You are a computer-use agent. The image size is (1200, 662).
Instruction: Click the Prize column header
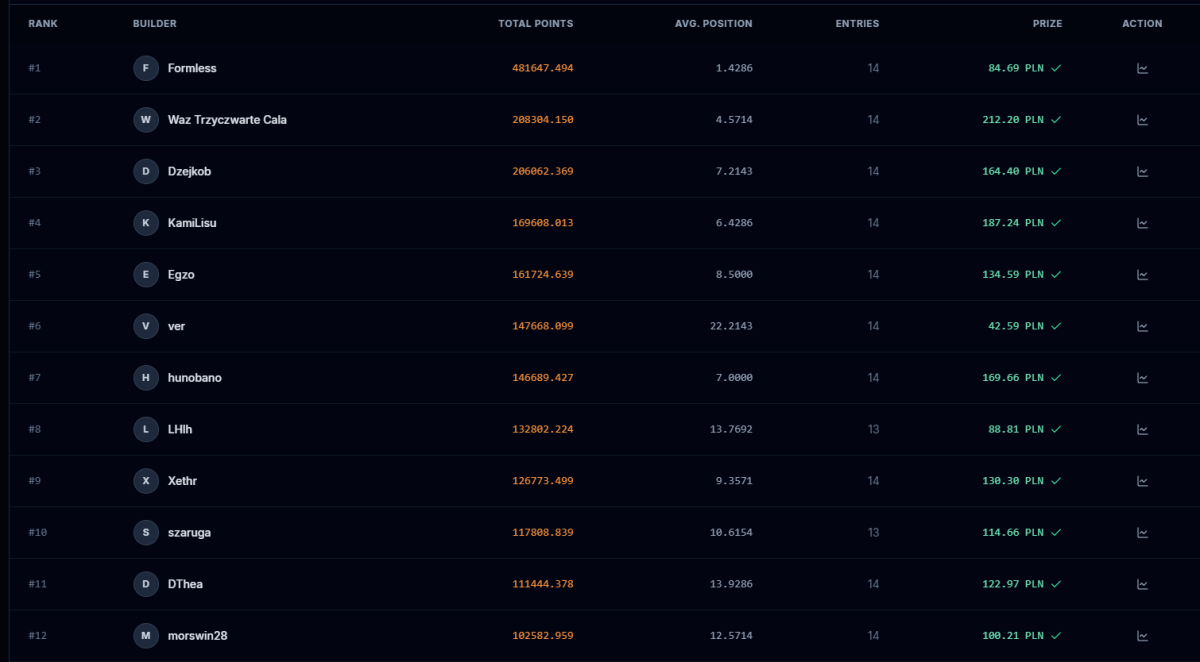click(x=1048, y=24)
